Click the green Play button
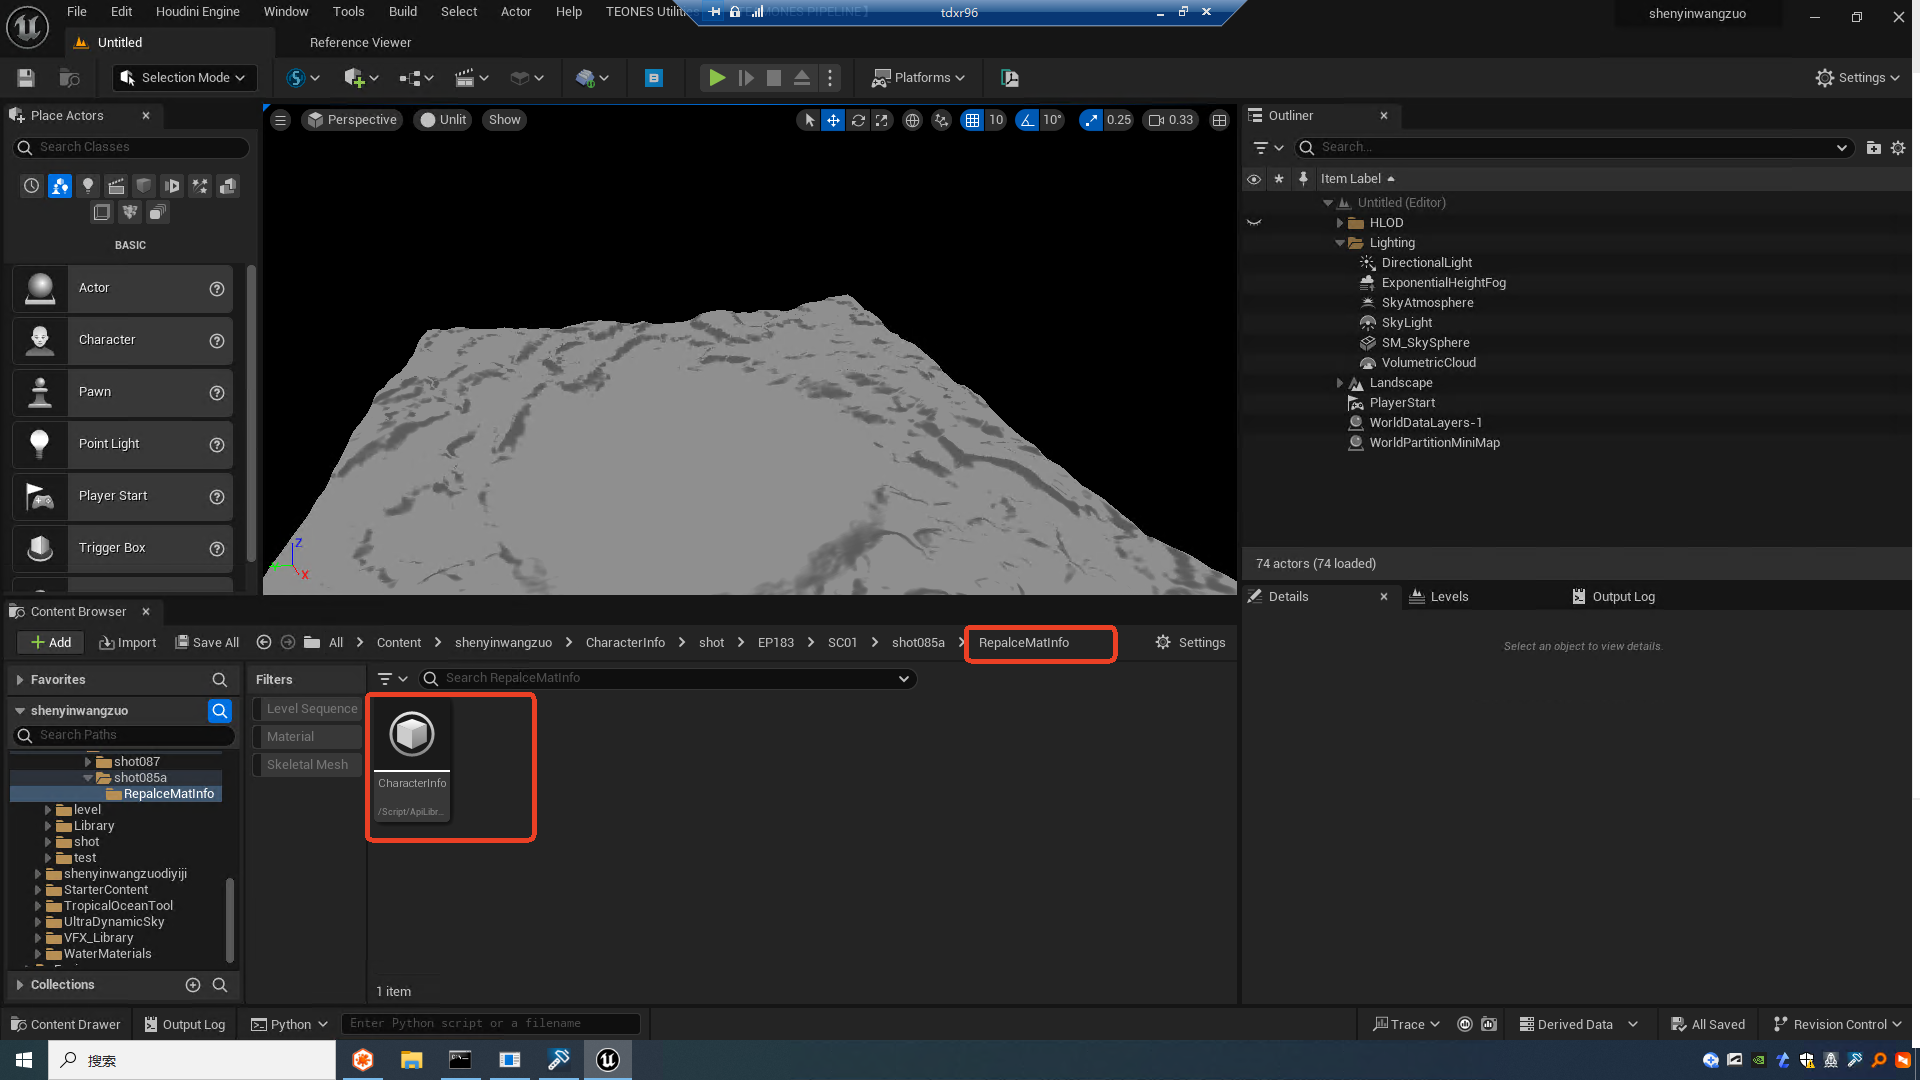1920x1080 pixels. tap(717, 78)
